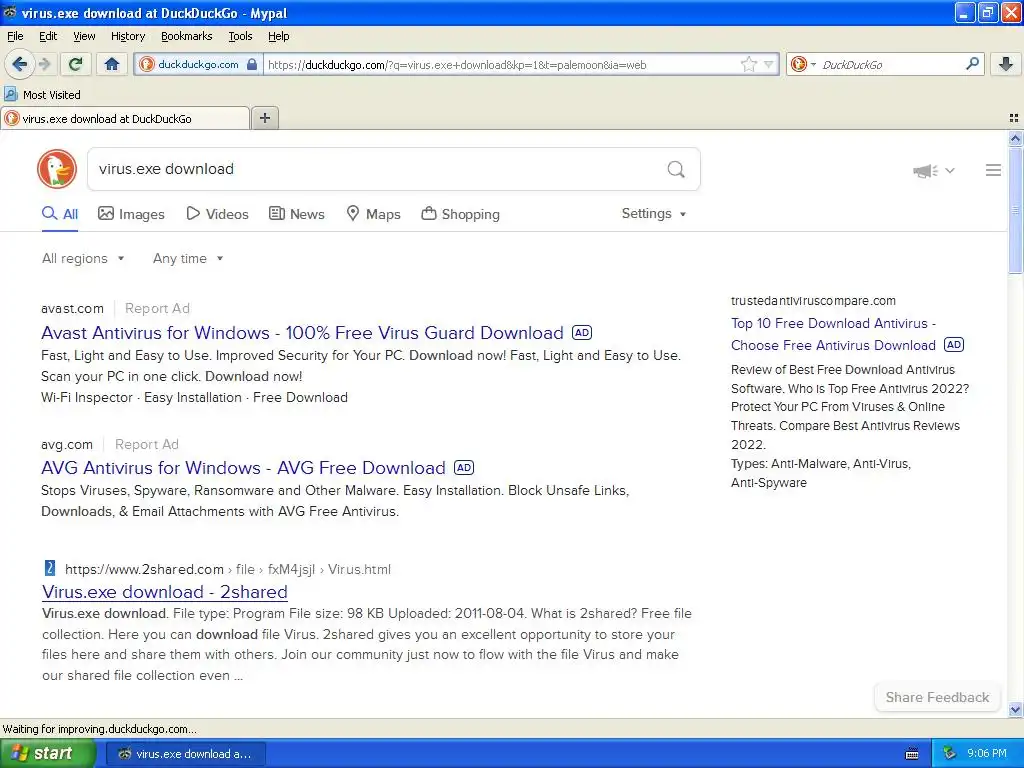Image resolution: width=1024 pixels, height=768 pixels.
Task: Click the 2shared favicon next to the result
Action: tap(50, 568)
